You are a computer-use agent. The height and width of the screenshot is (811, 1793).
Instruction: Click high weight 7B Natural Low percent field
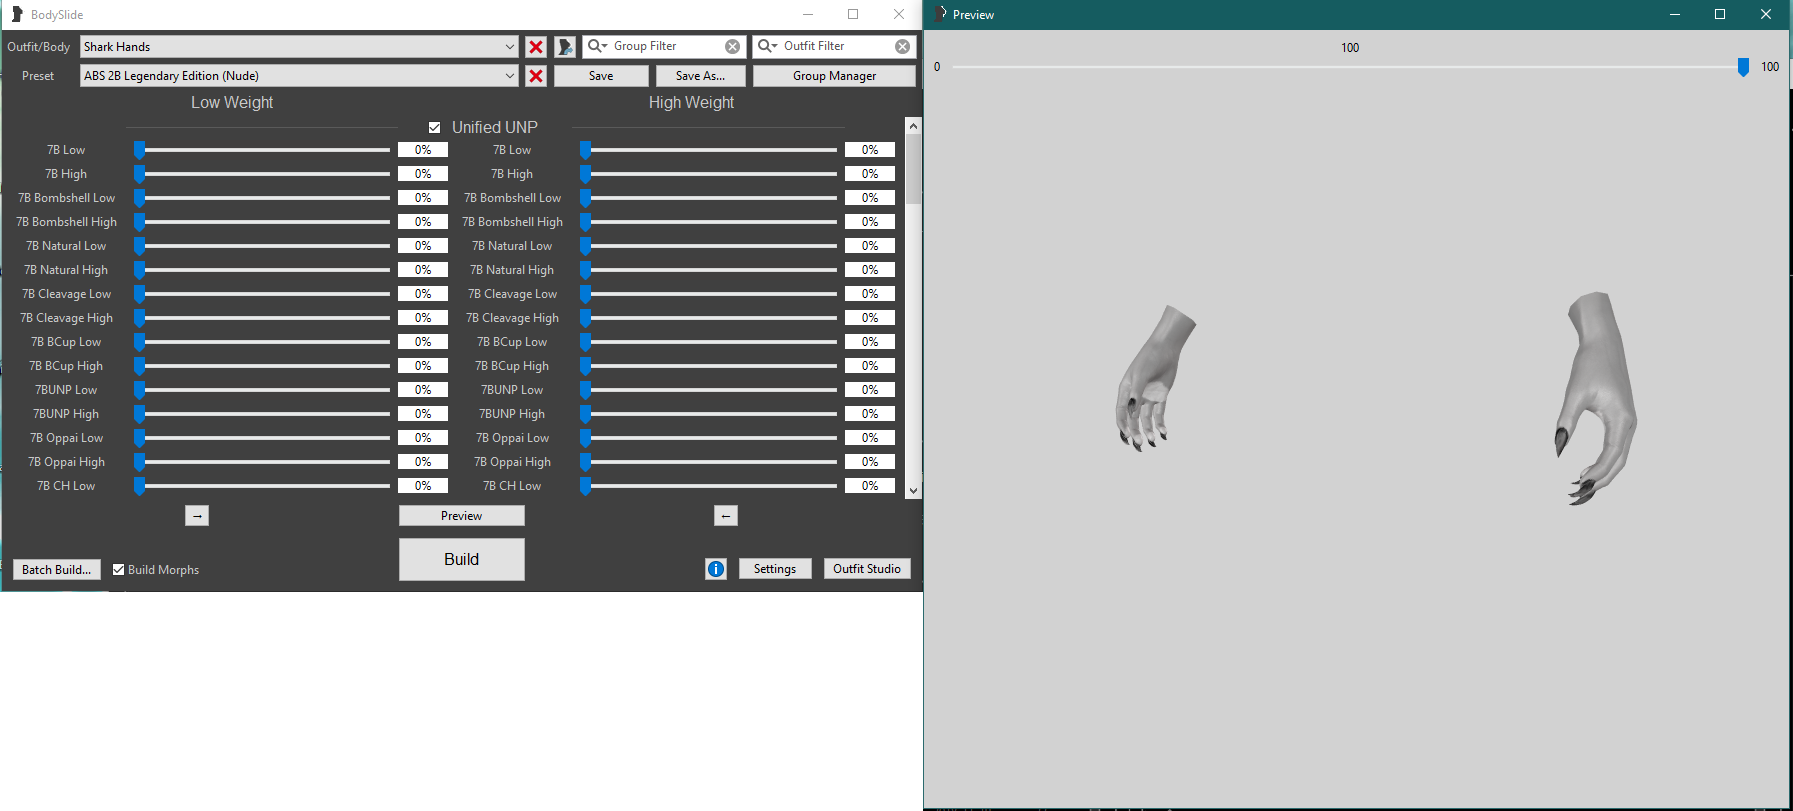pyautogui.click(x=870, y=246)
